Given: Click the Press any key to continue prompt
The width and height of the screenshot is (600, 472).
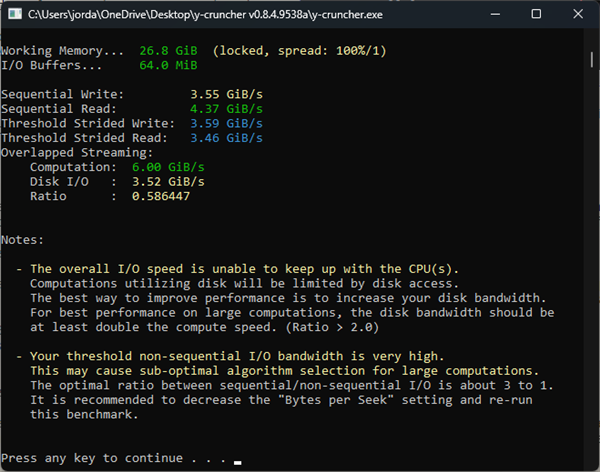Looking at the screenshot, I should (114, 458).
